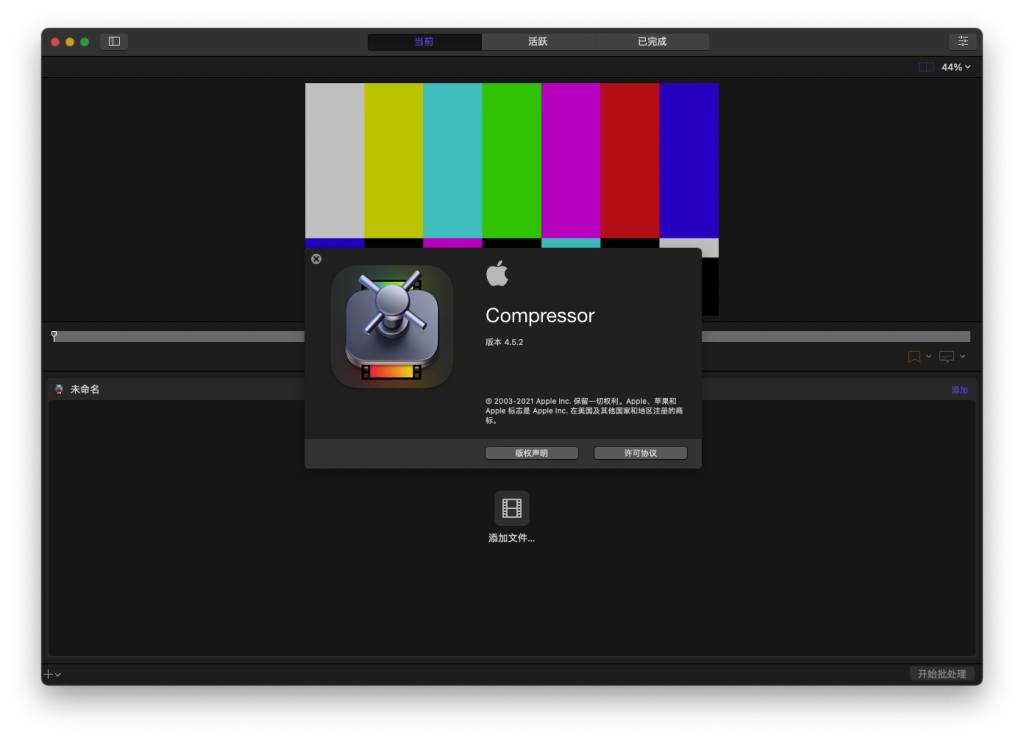Image resolution: width=1024 pixels, height=740 pixels.
Task: Click the playhead marker on timeline
Action: [54, 336]
